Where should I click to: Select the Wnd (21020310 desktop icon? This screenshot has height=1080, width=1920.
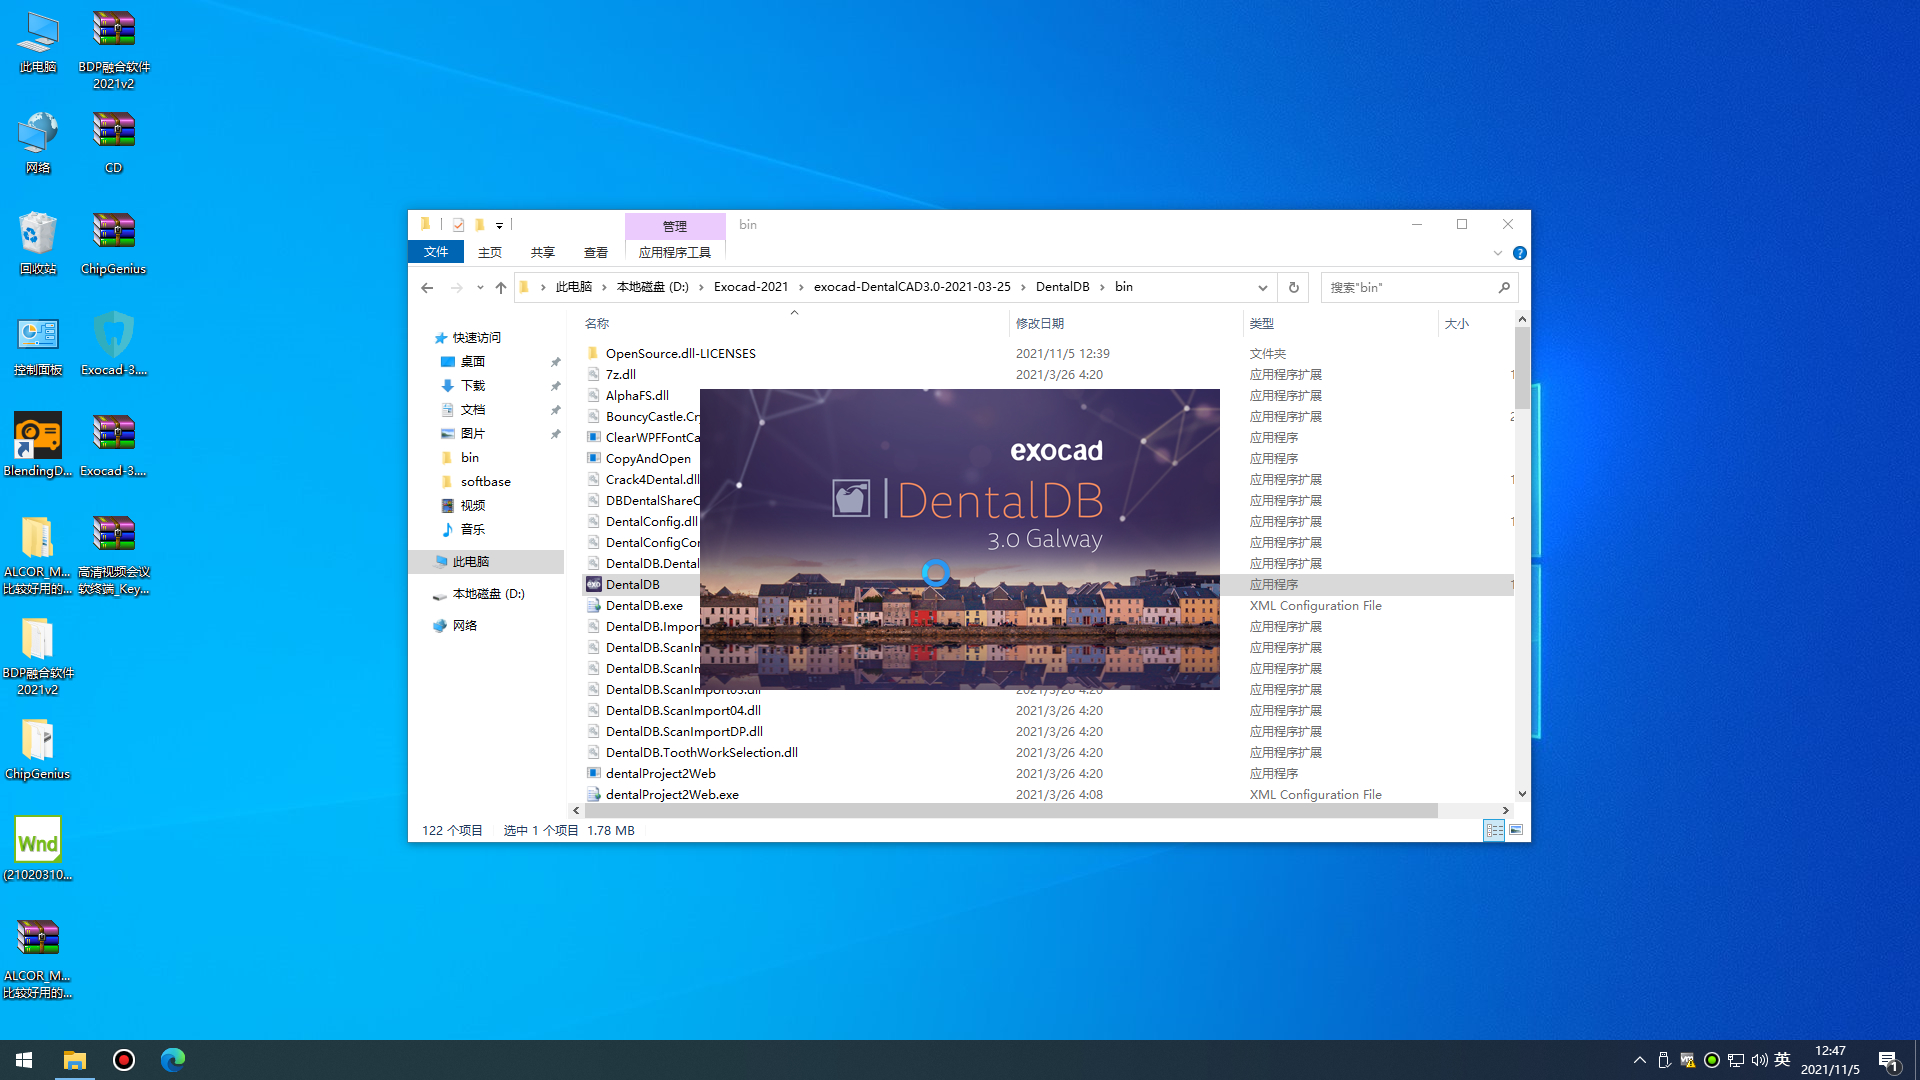click(38, 850)
